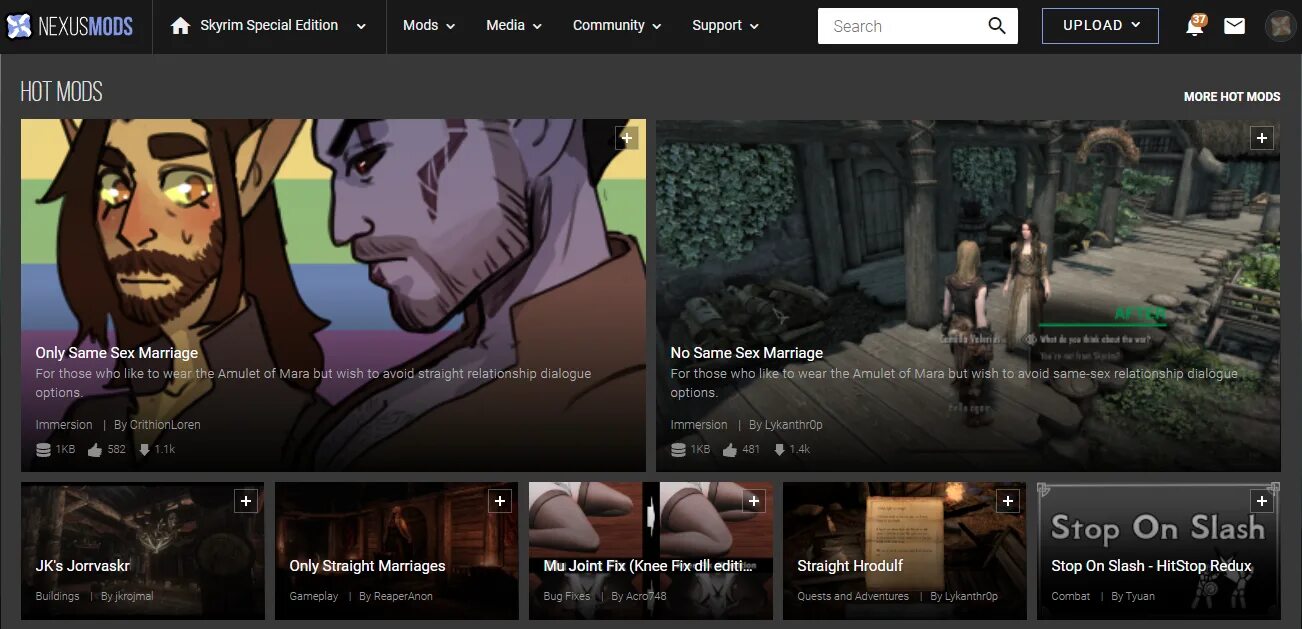Viewport: 1302px width, 629px height.
Task: Open author Acro748's profile
Action: [x=646, y=596]
